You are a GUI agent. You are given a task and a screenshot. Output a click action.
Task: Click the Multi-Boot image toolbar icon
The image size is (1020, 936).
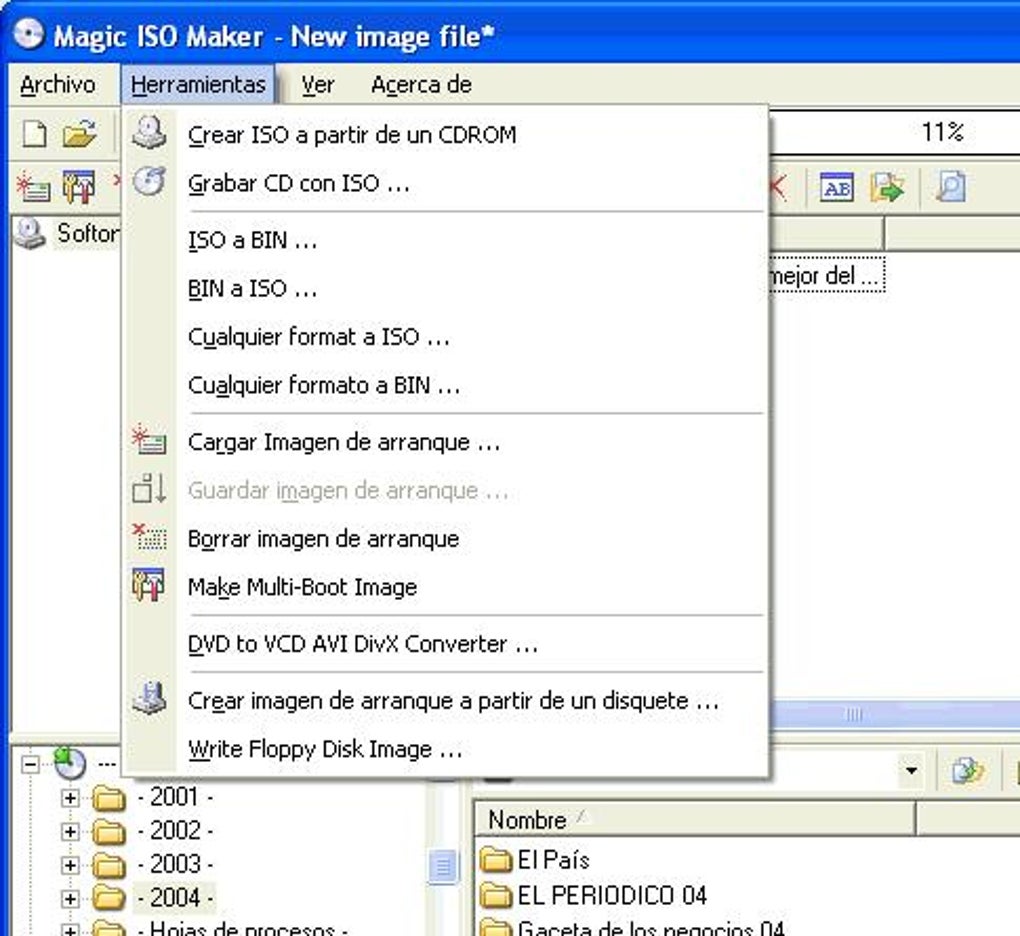point(79,188)
